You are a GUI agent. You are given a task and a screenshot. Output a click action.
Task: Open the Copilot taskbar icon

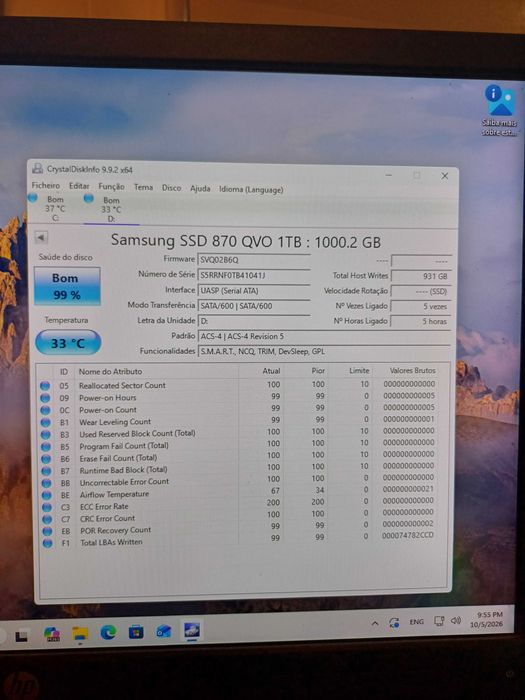(52, 634)
